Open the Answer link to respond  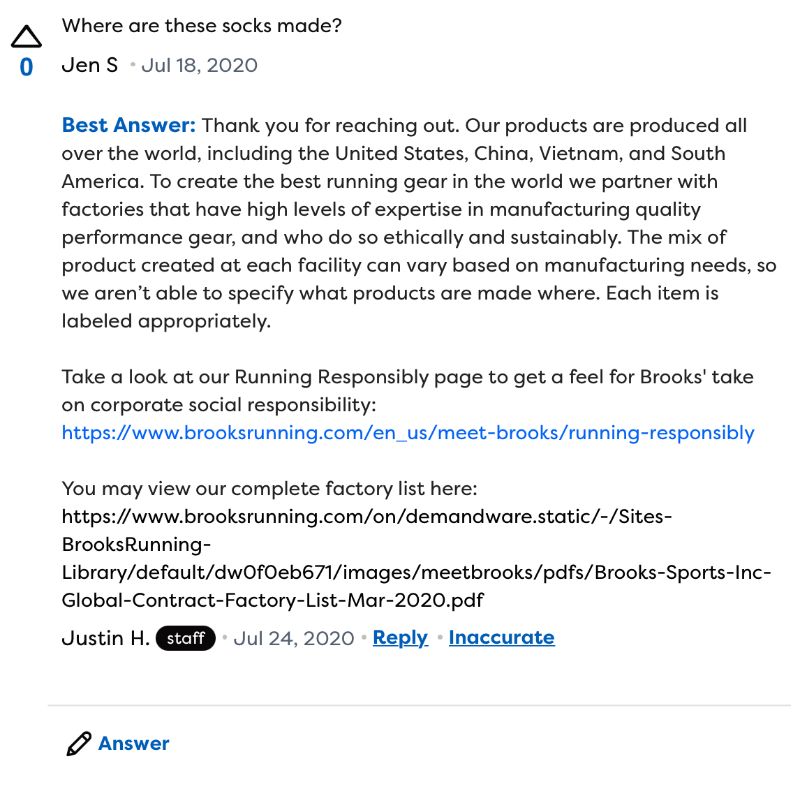[134, 744]
